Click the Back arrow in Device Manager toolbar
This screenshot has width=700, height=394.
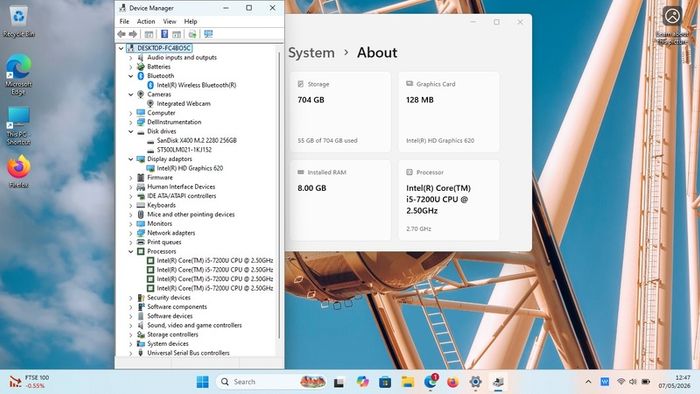(121, 34)
